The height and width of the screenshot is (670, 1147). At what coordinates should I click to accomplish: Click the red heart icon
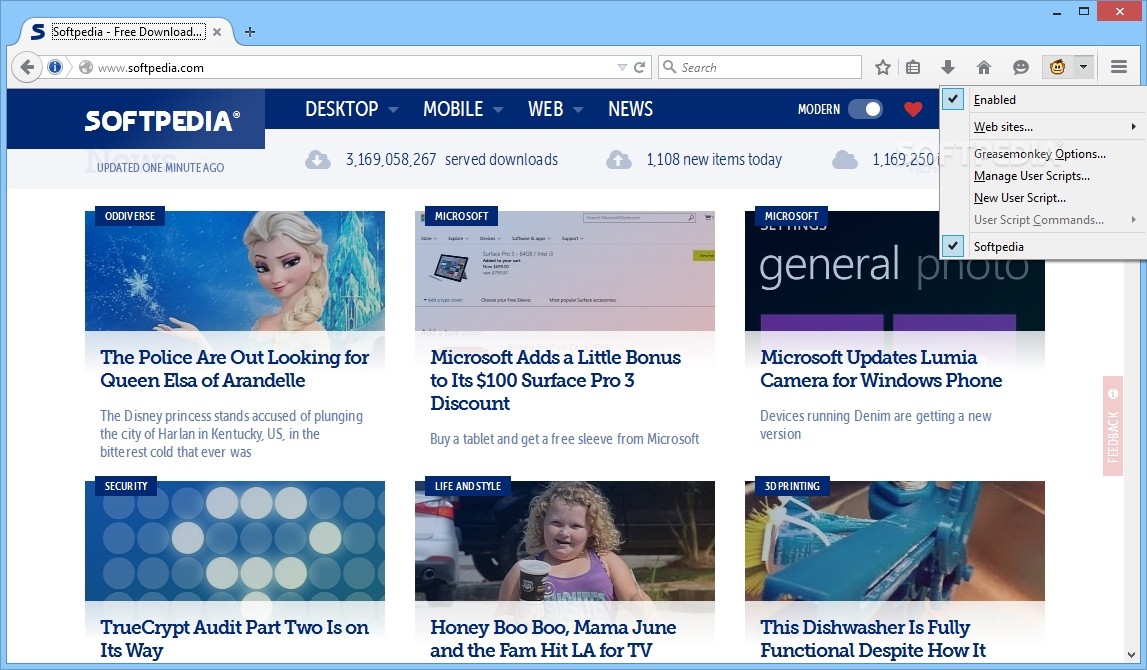point(913,109)
